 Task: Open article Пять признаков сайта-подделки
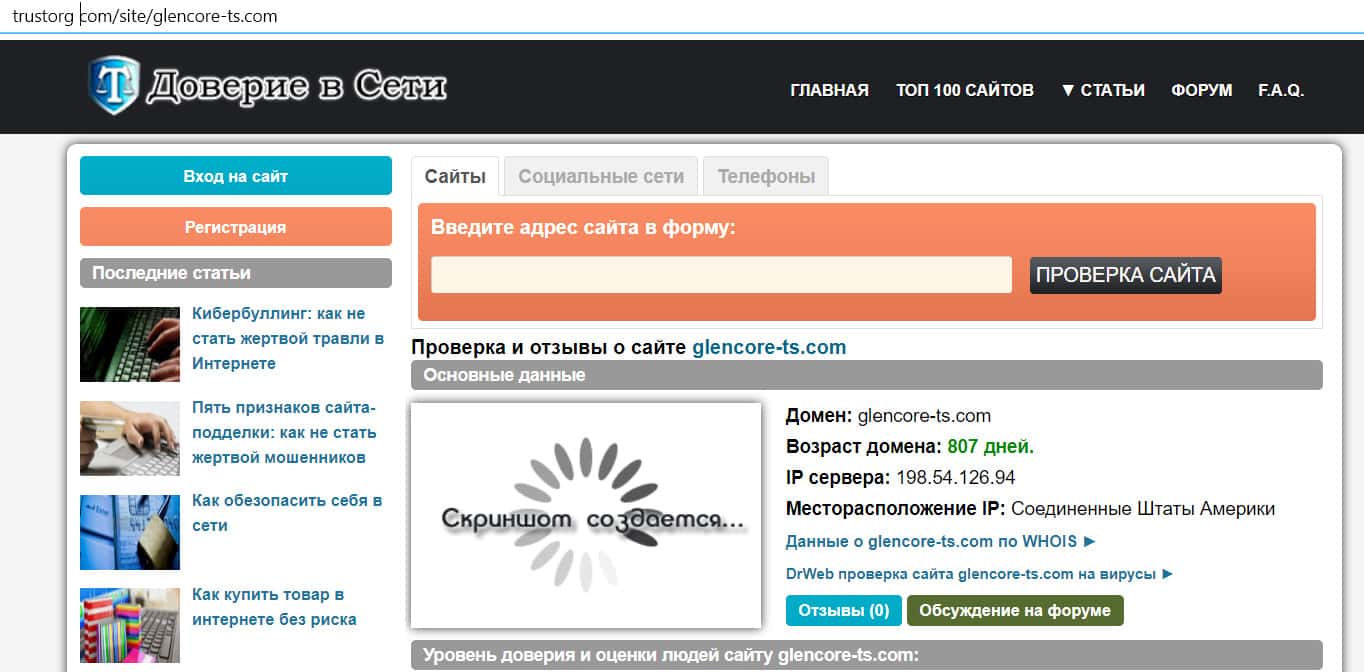coord(284,433)
